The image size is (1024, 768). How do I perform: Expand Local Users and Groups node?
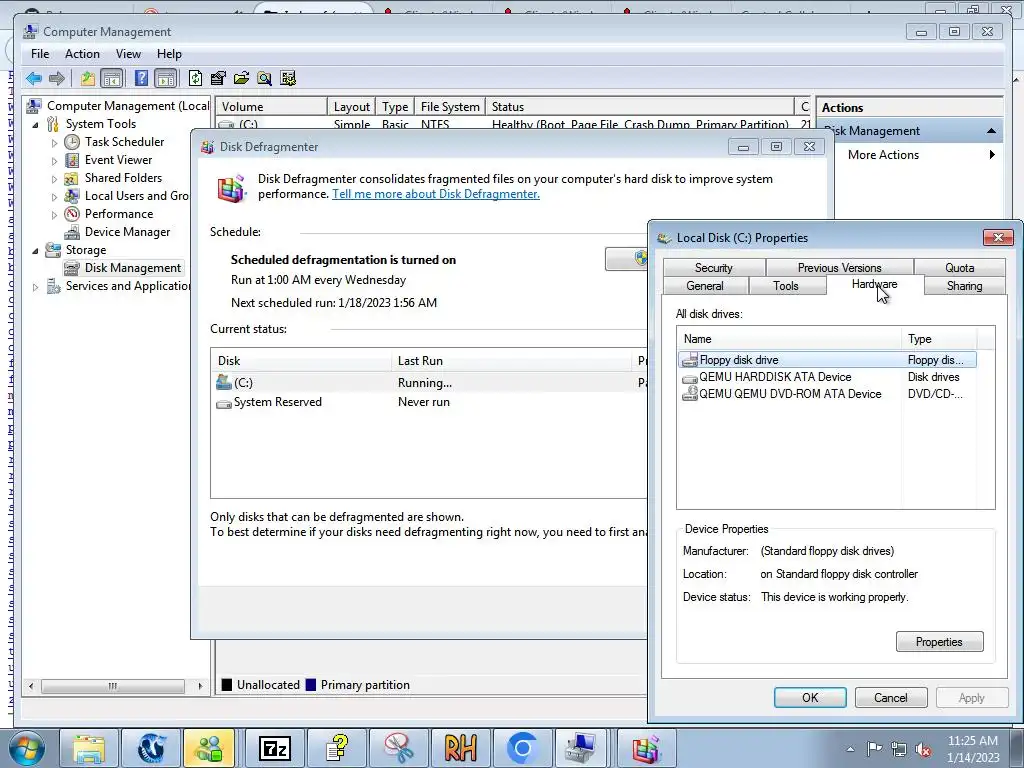tap(54, 197)
